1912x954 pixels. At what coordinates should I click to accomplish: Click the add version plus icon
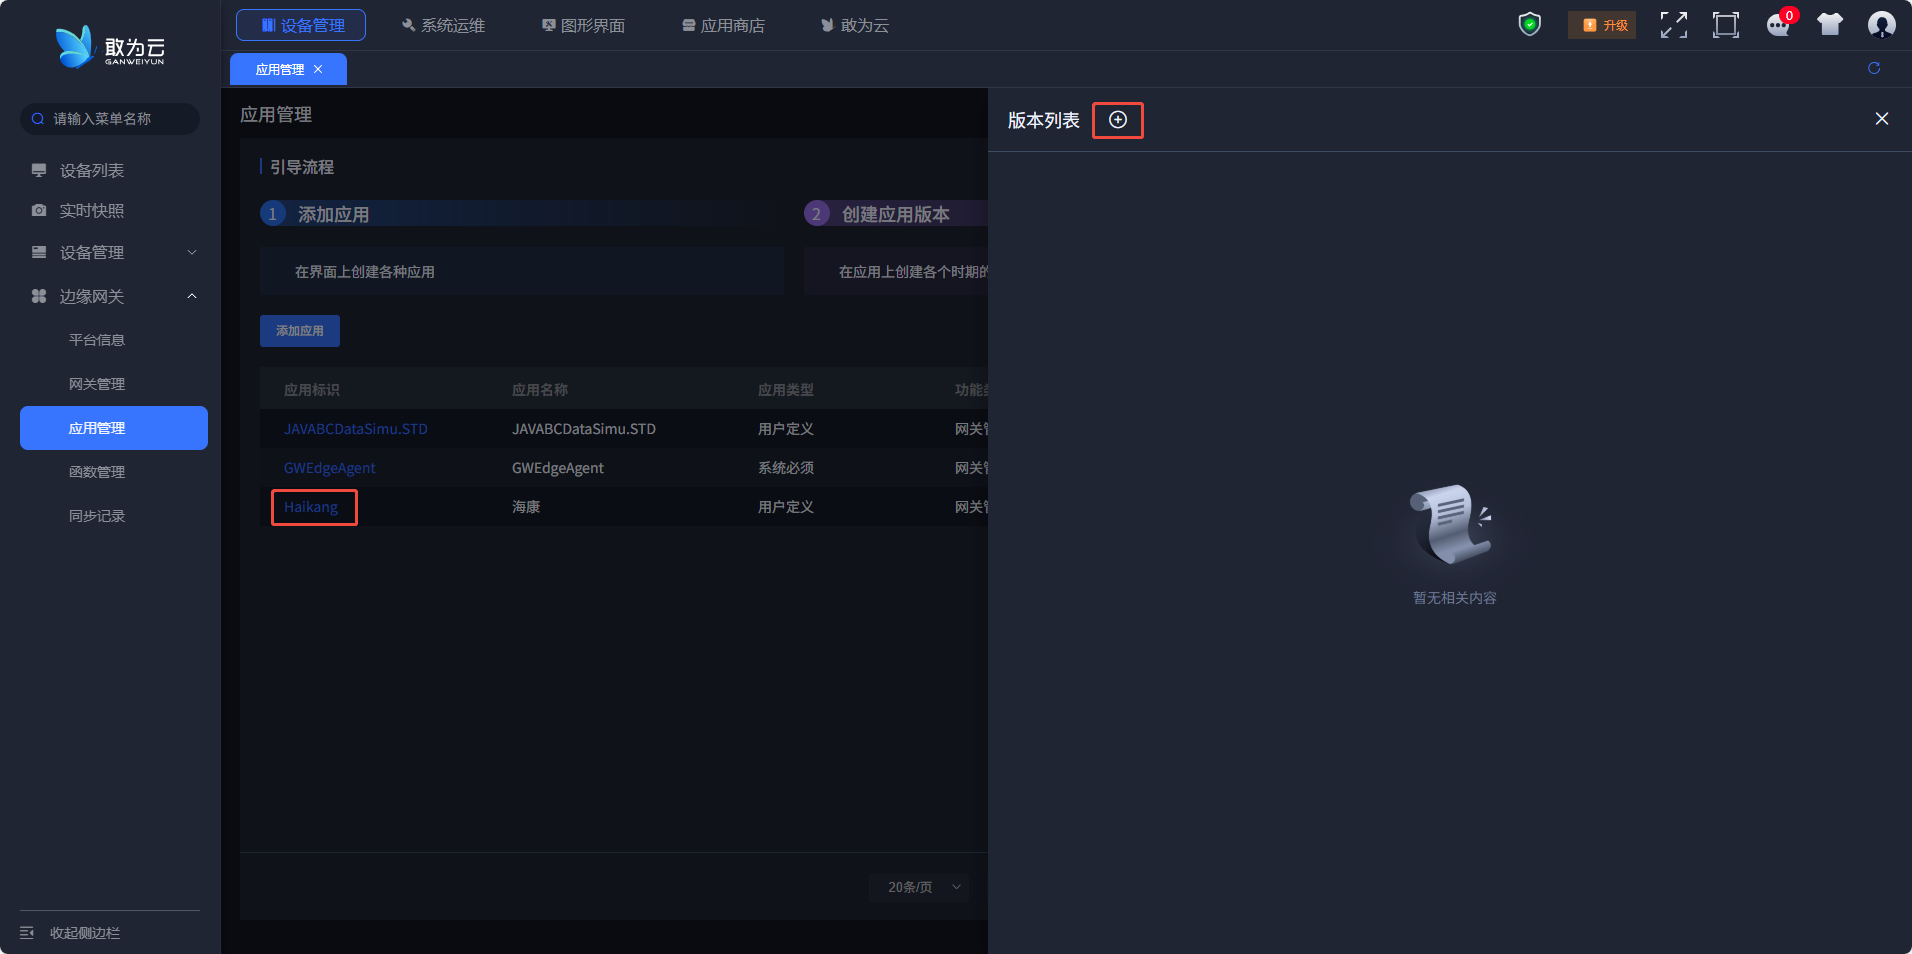tap(1118, 120)
